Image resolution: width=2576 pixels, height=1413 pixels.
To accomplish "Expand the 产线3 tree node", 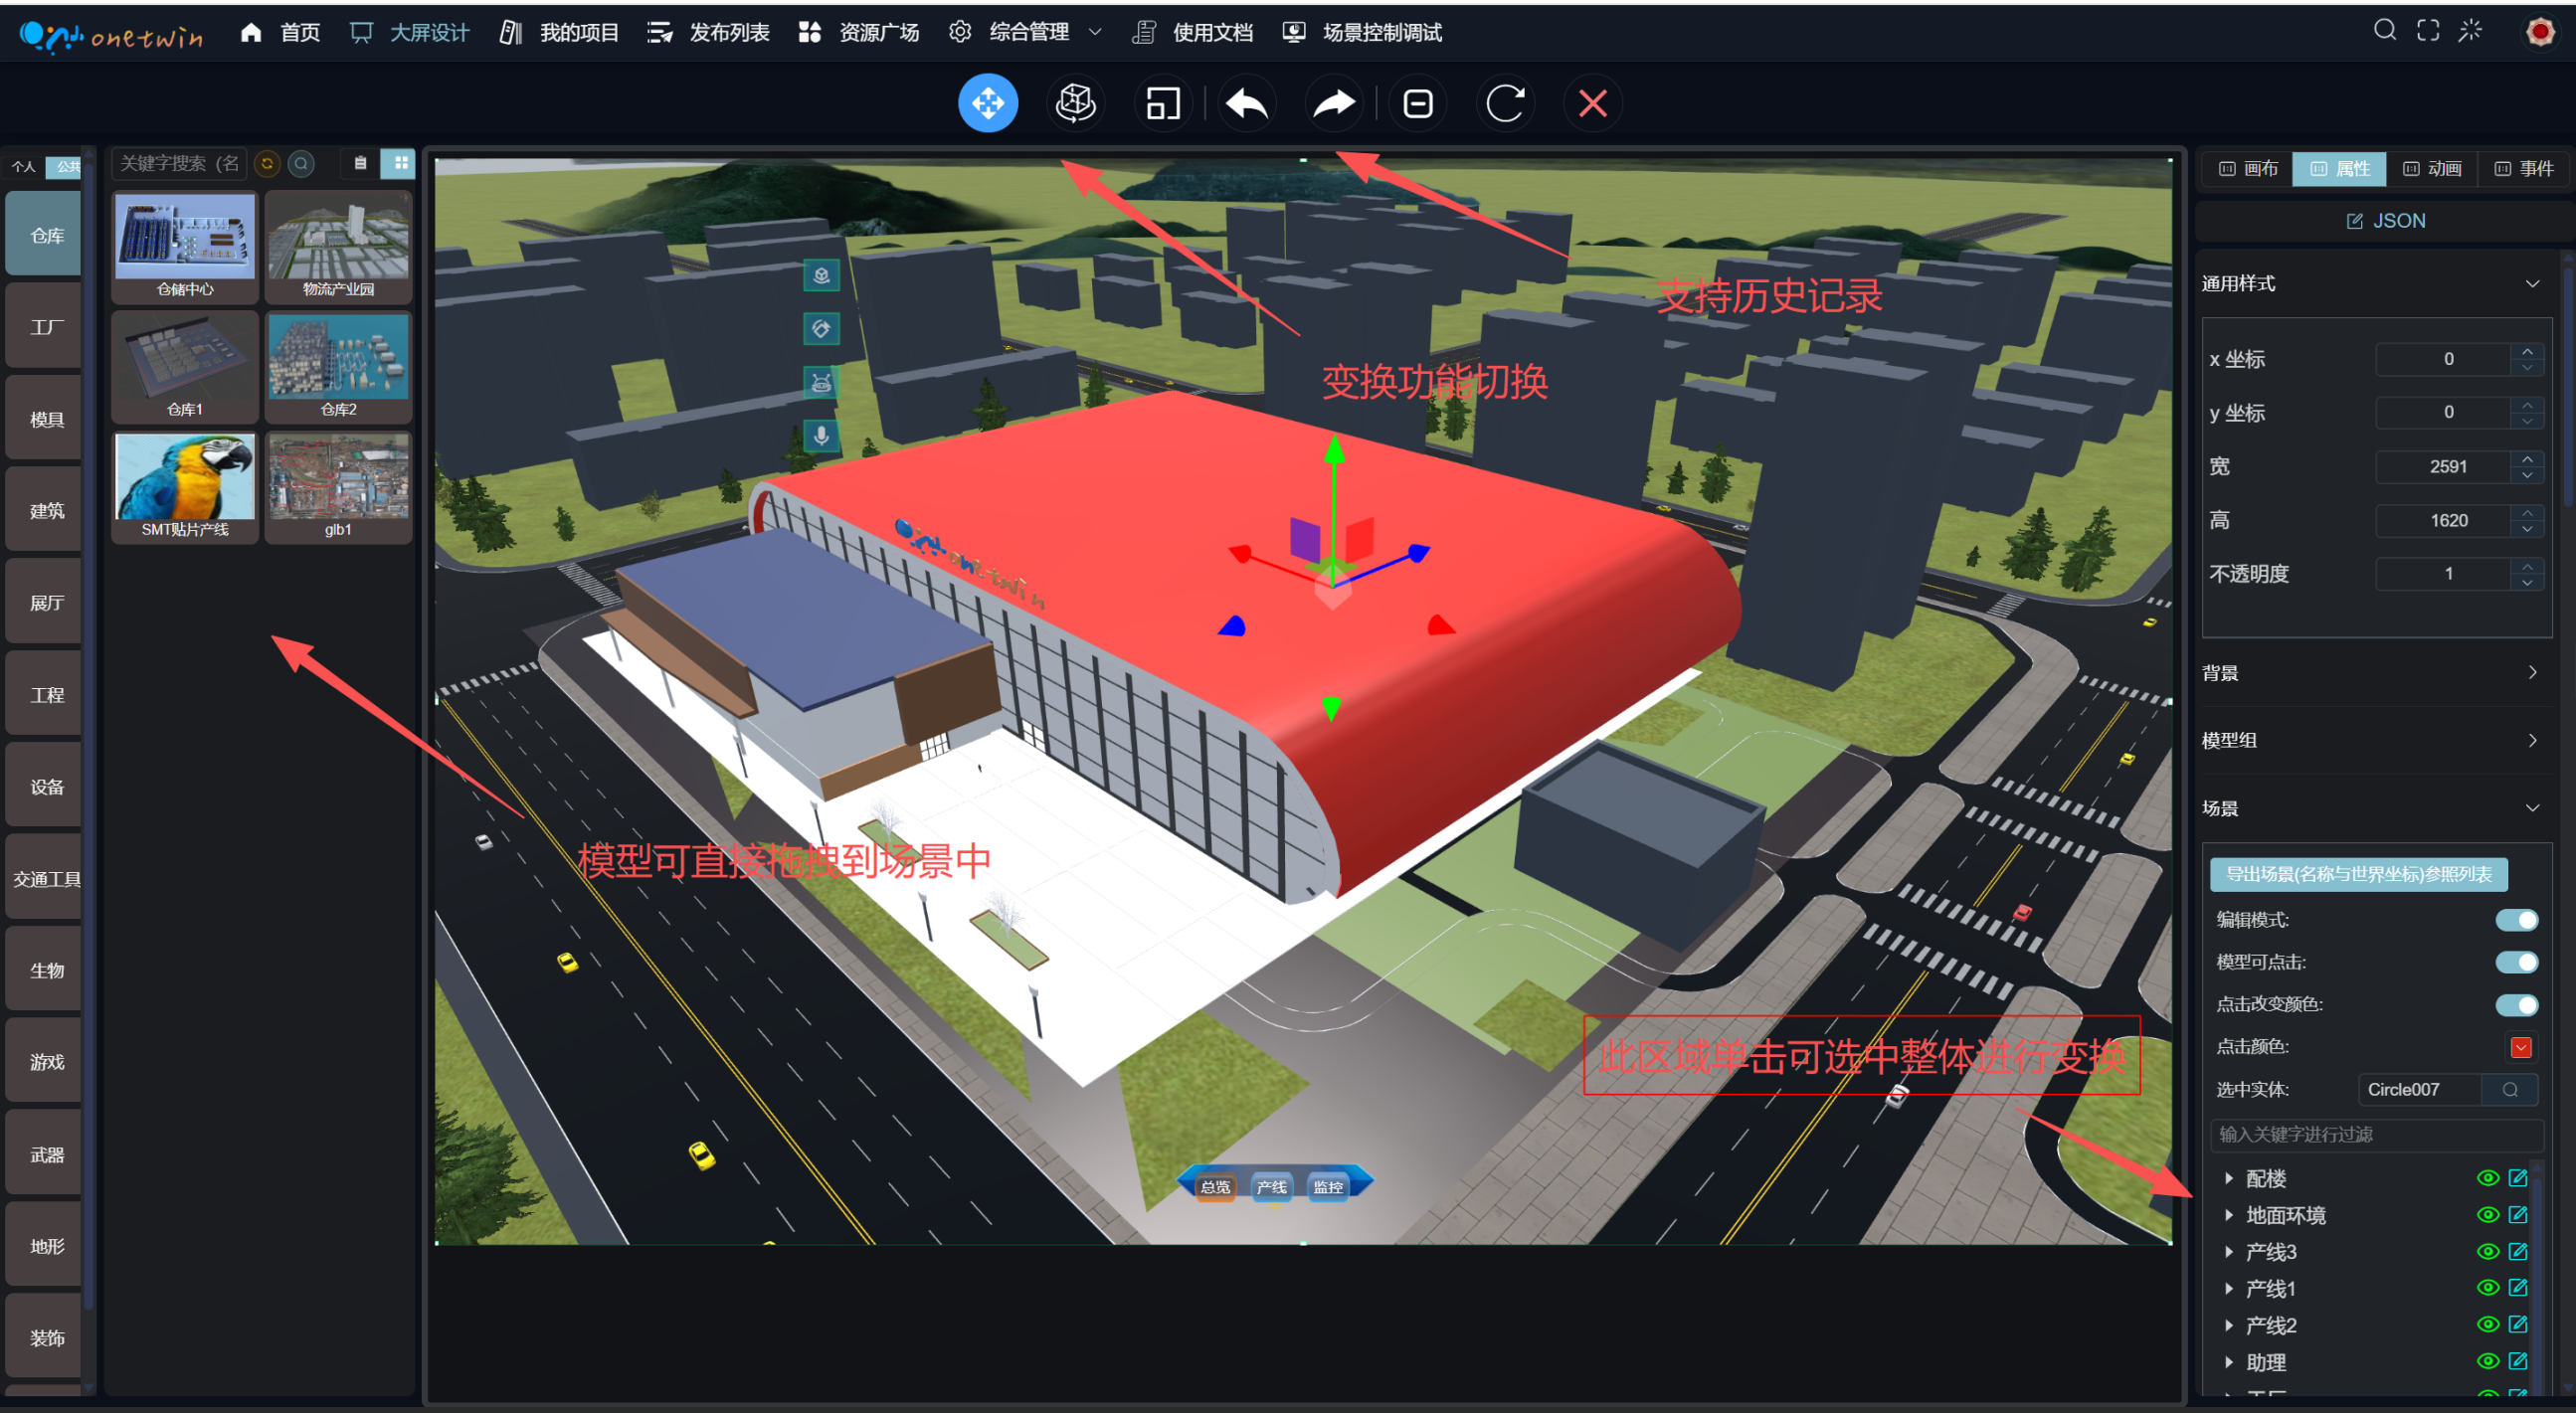I will [2229, 1252].
